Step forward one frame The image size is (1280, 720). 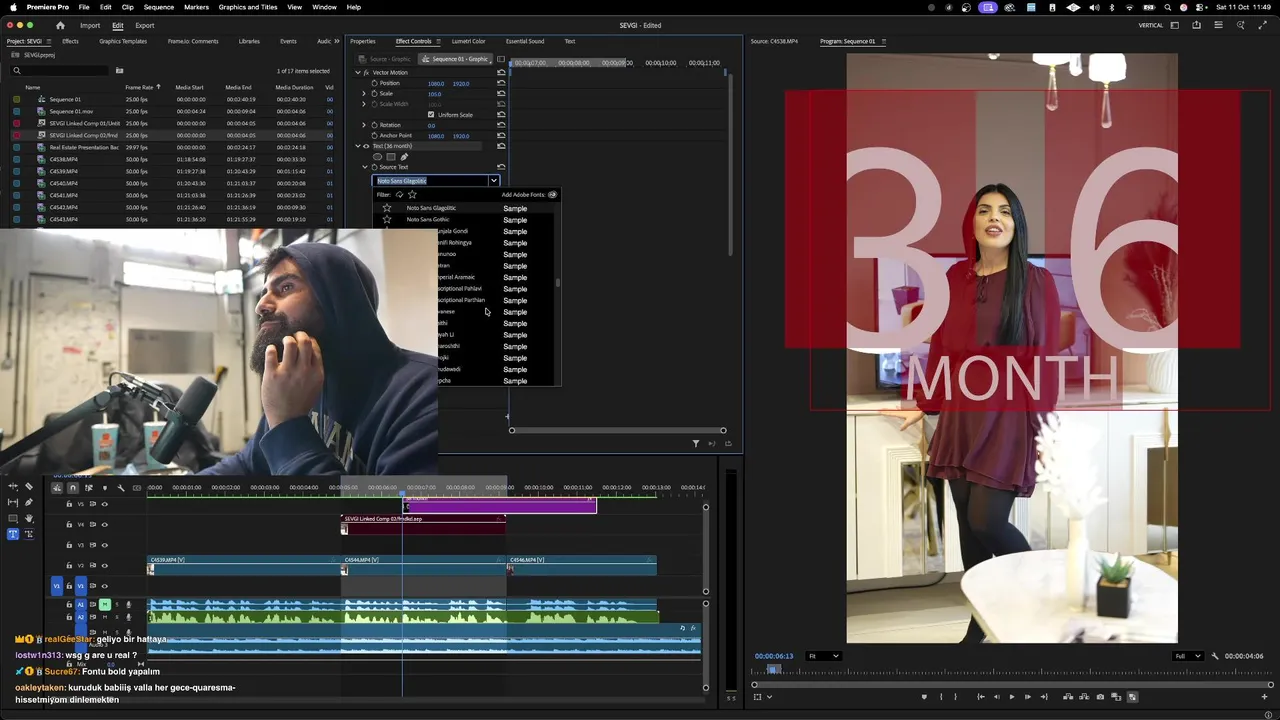pos(1028,697)
